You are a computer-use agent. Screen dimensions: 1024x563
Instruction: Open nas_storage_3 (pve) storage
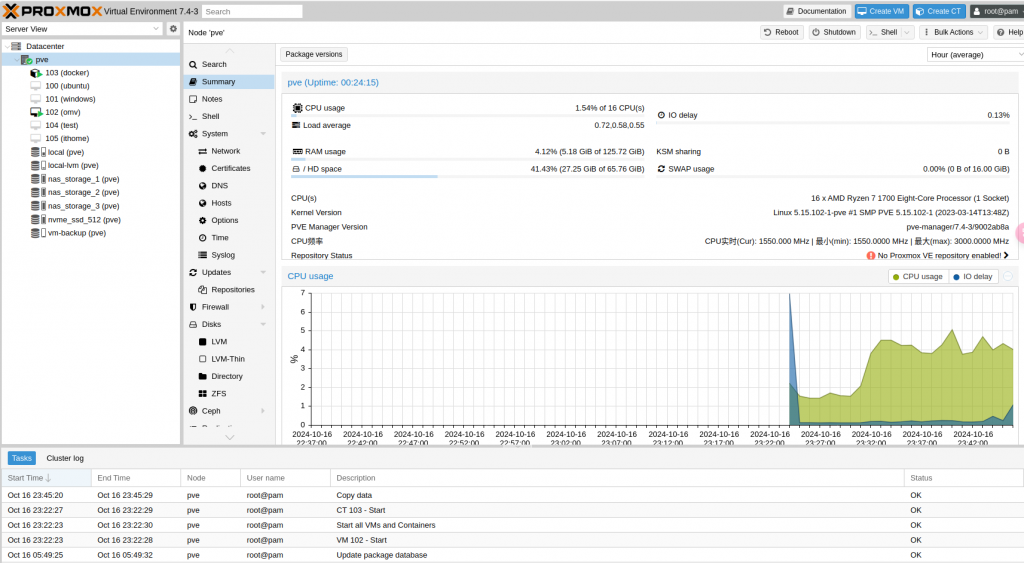tap(83, 206)
